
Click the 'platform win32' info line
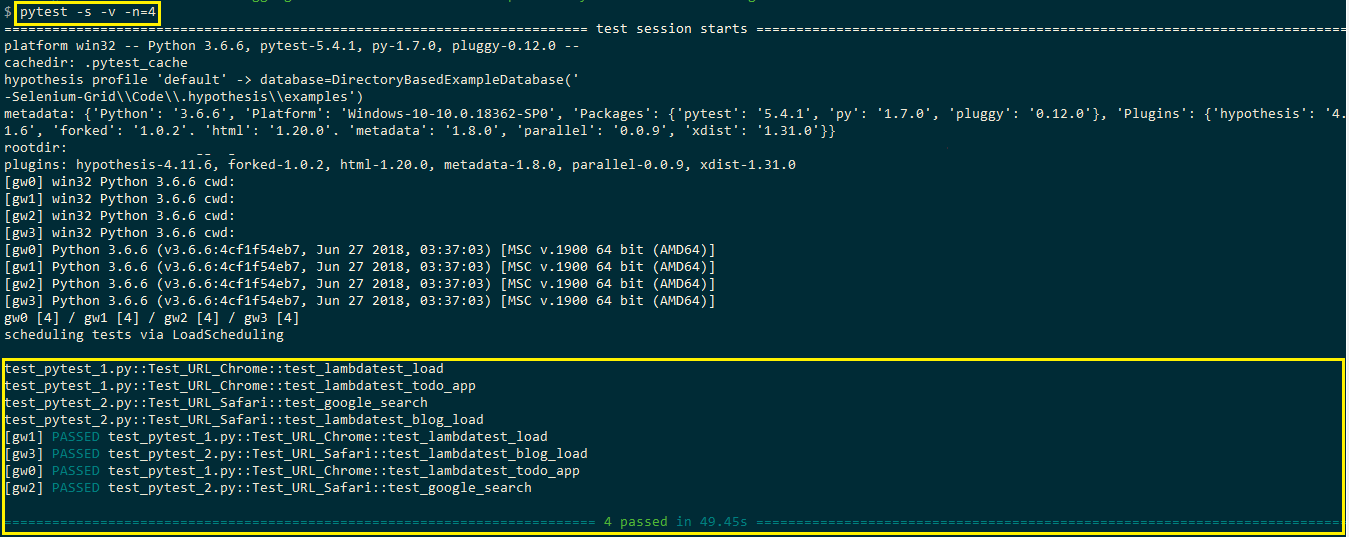(290, 46)
